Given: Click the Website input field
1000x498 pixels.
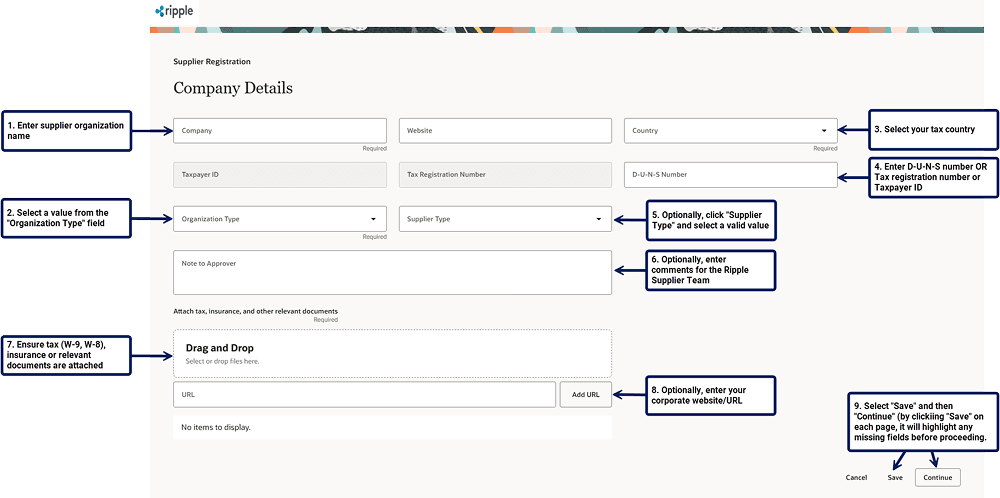Looking at the screenshot, I should pos(504,131).
